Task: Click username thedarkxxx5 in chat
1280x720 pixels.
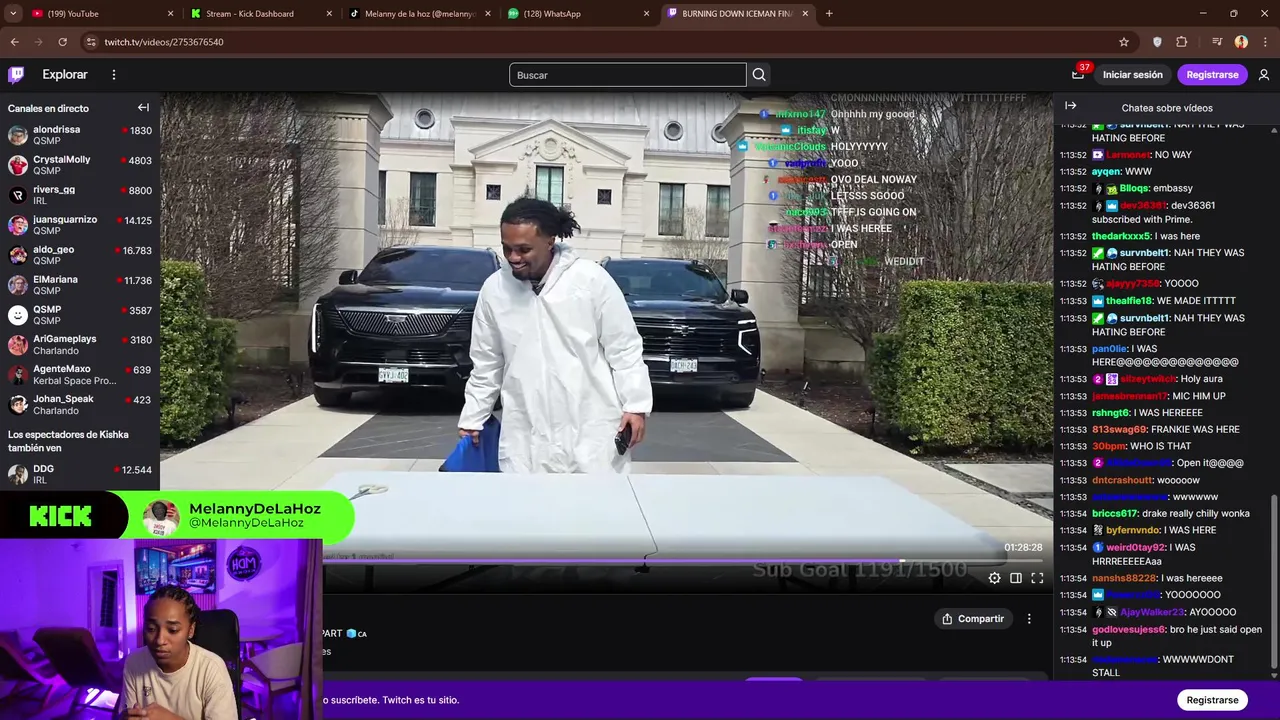Action: coord(1121,237)
